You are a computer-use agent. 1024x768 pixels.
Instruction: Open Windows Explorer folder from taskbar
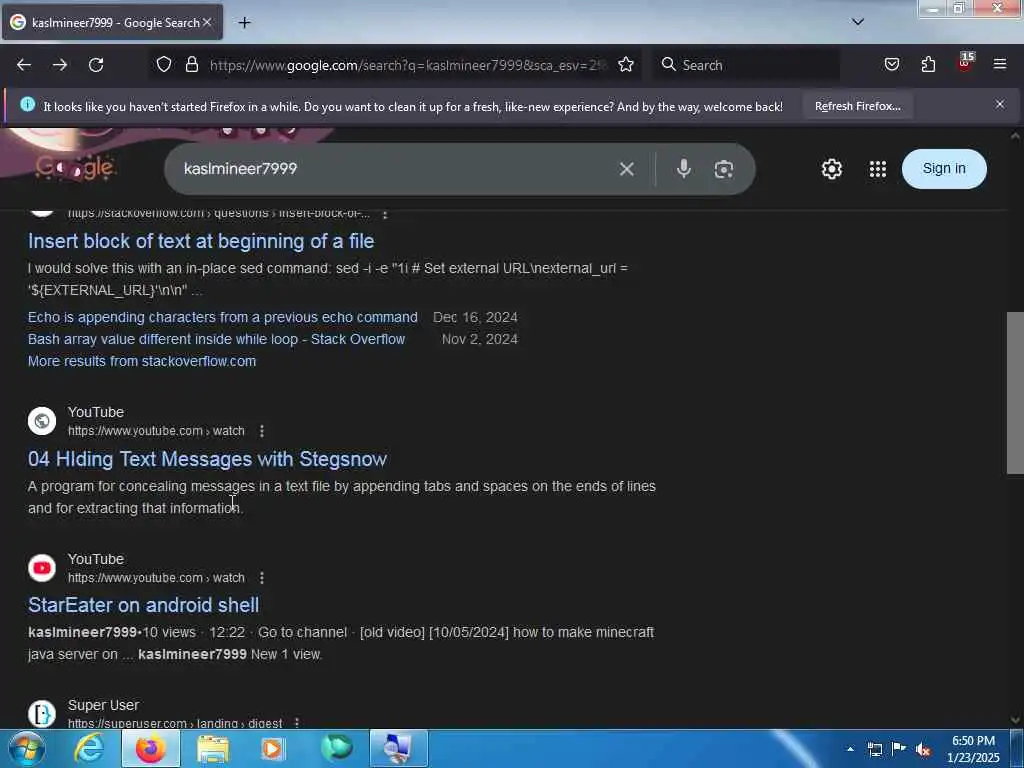click(x=213, y=748)
